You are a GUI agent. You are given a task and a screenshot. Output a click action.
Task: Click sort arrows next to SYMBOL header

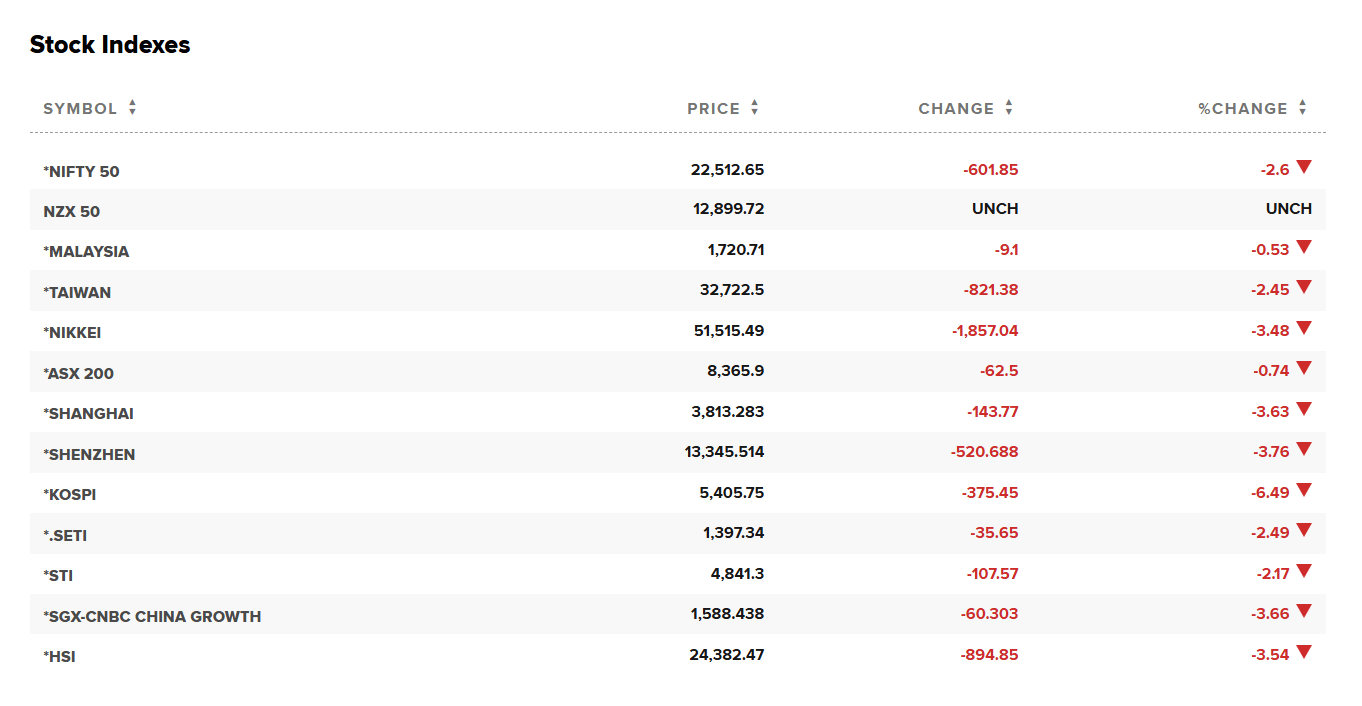click(x=132, y=108)
